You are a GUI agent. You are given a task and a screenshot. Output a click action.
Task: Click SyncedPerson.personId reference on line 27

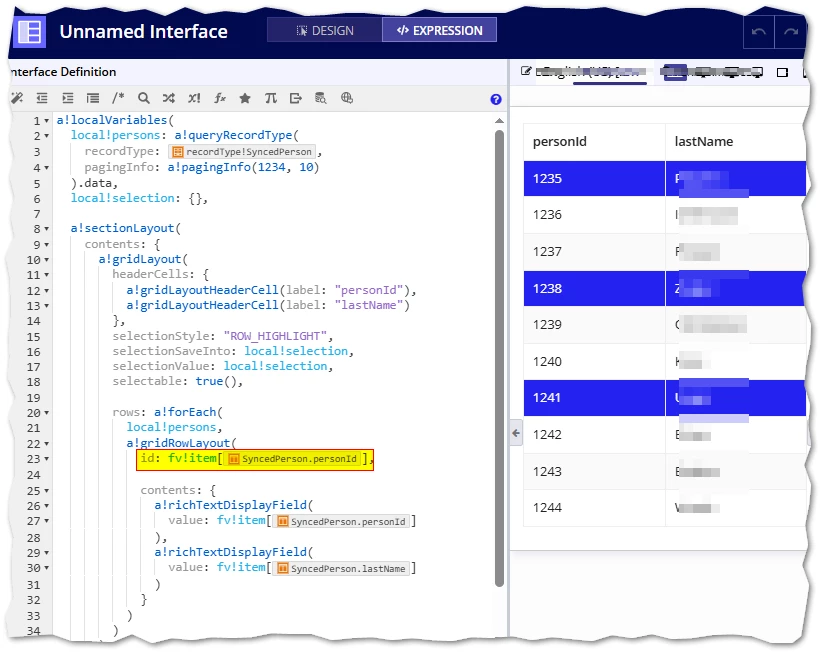[341, 522]
